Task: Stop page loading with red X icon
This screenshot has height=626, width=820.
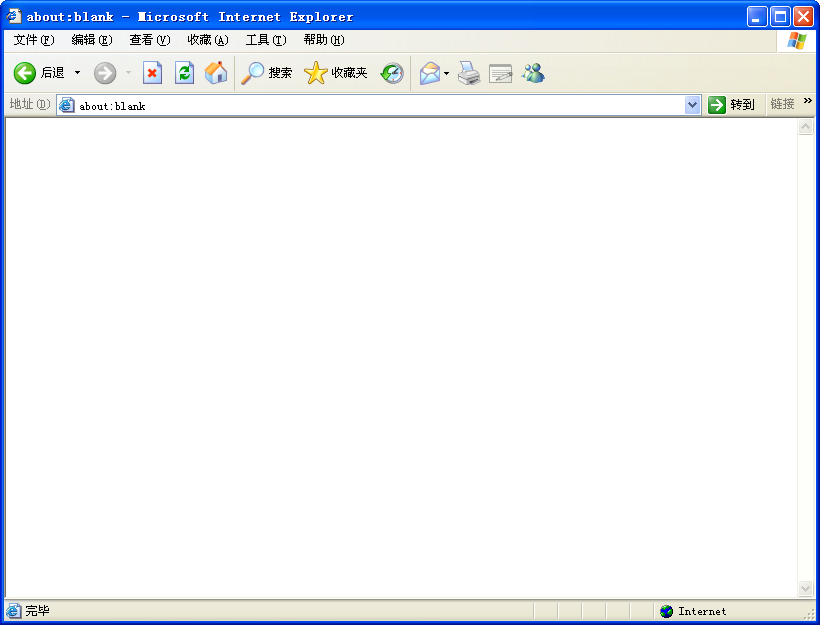Action: (x=152, y=73)
